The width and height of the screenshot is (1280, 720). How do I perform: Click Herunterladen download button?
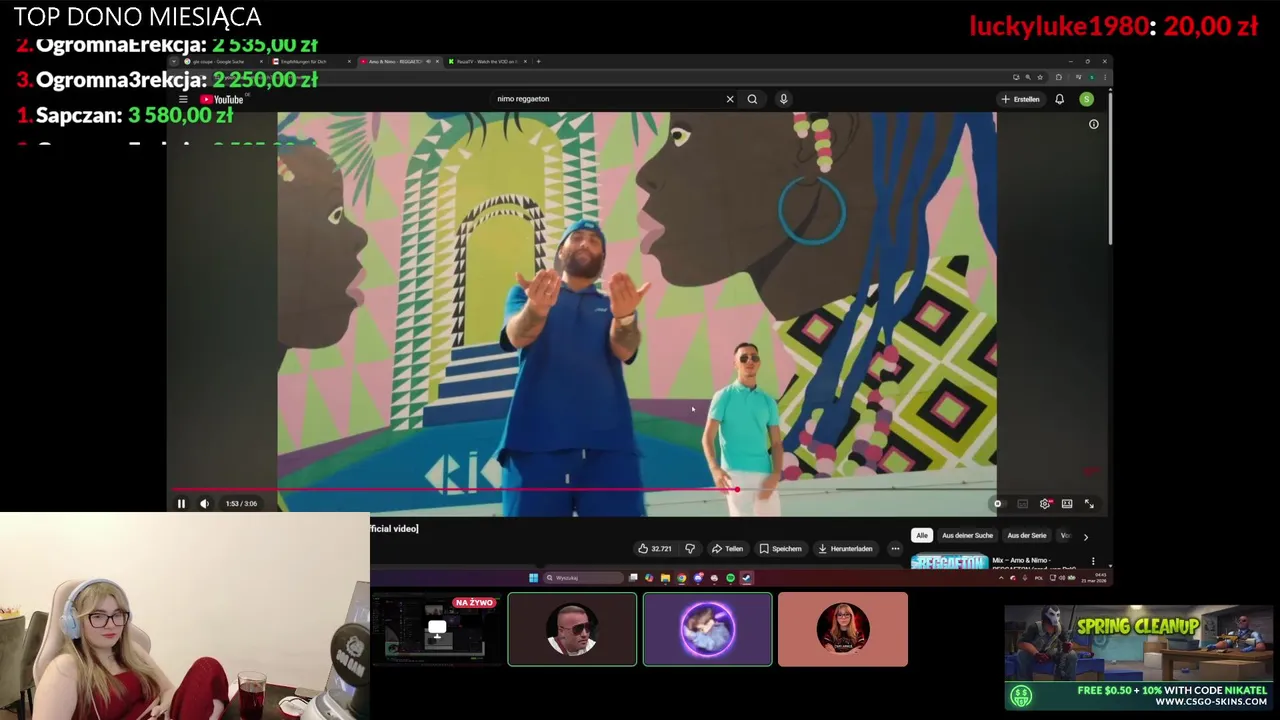tap(845, 548)
